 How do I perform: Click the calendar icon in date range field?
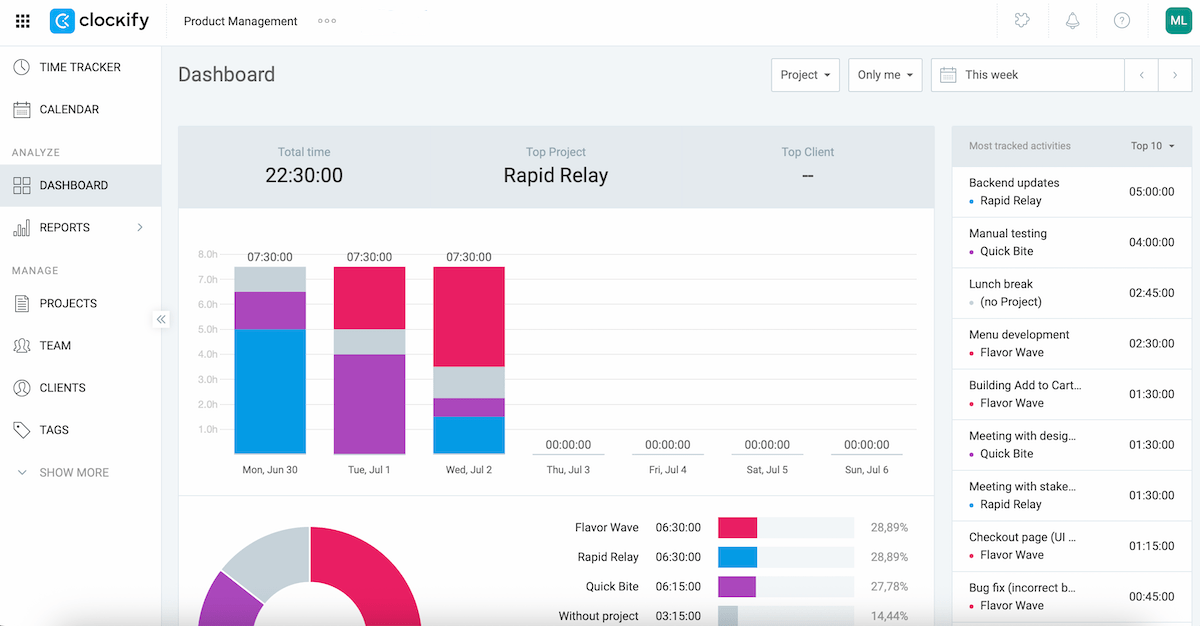[x=948, y=75]
